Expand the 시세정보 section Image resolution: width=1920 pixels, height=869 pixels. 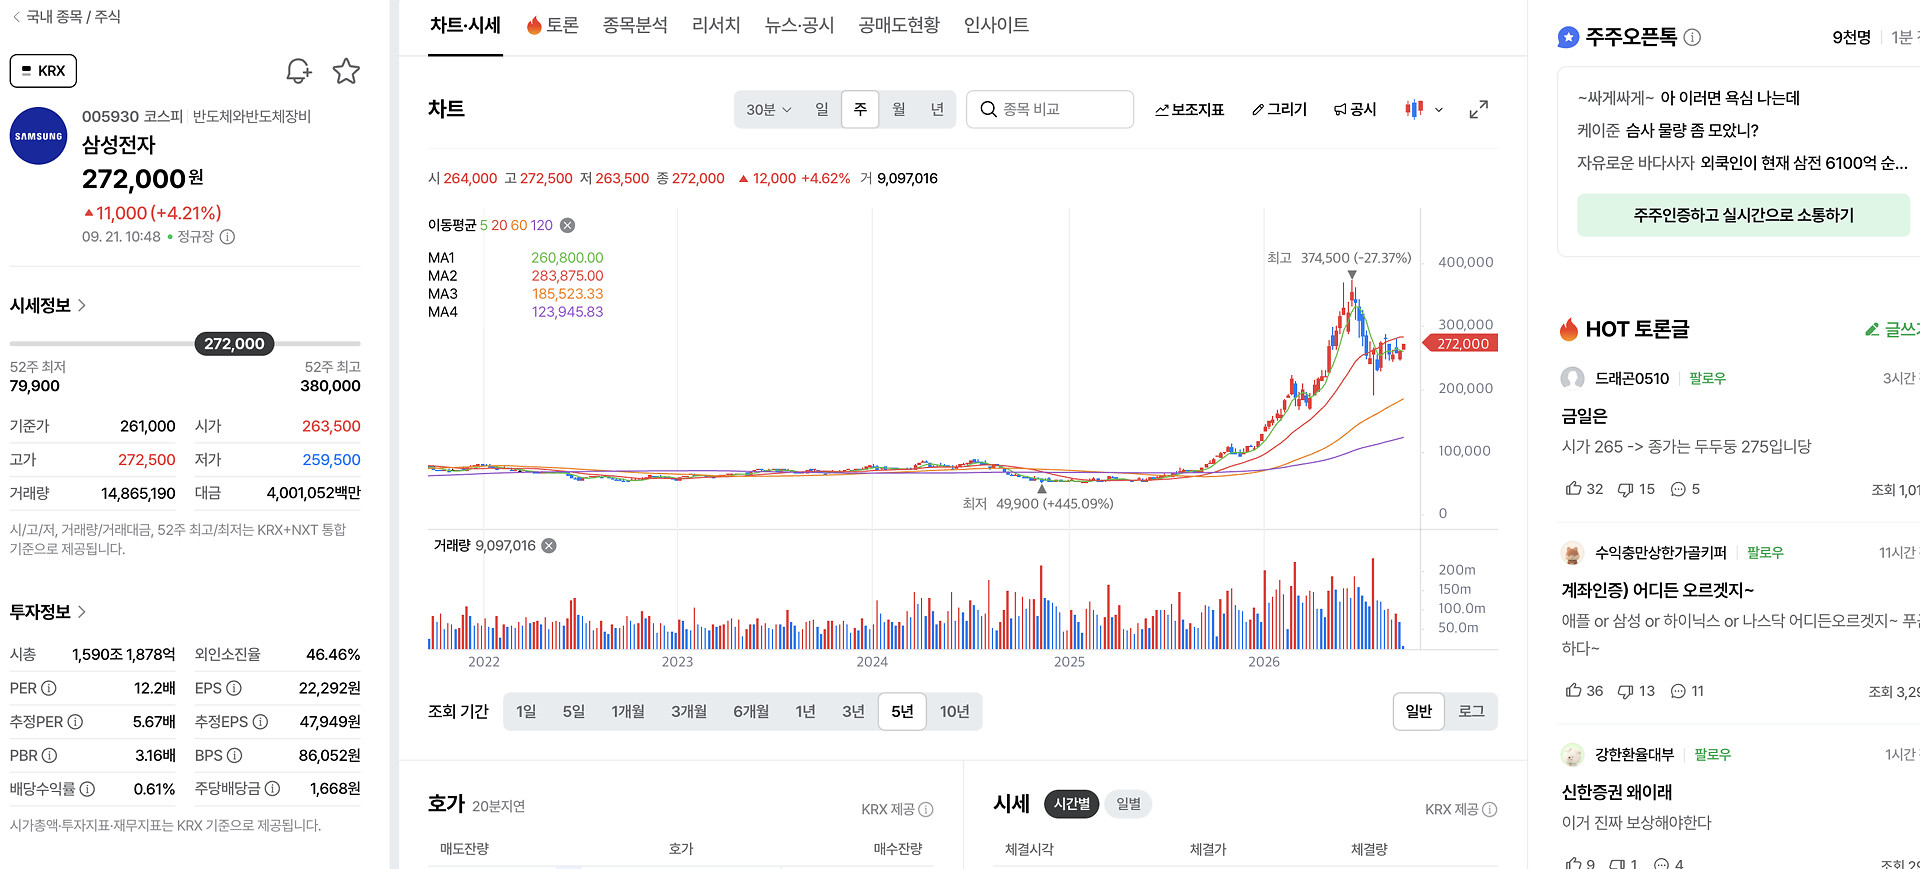pyautogui.click(x=48, y=305)
